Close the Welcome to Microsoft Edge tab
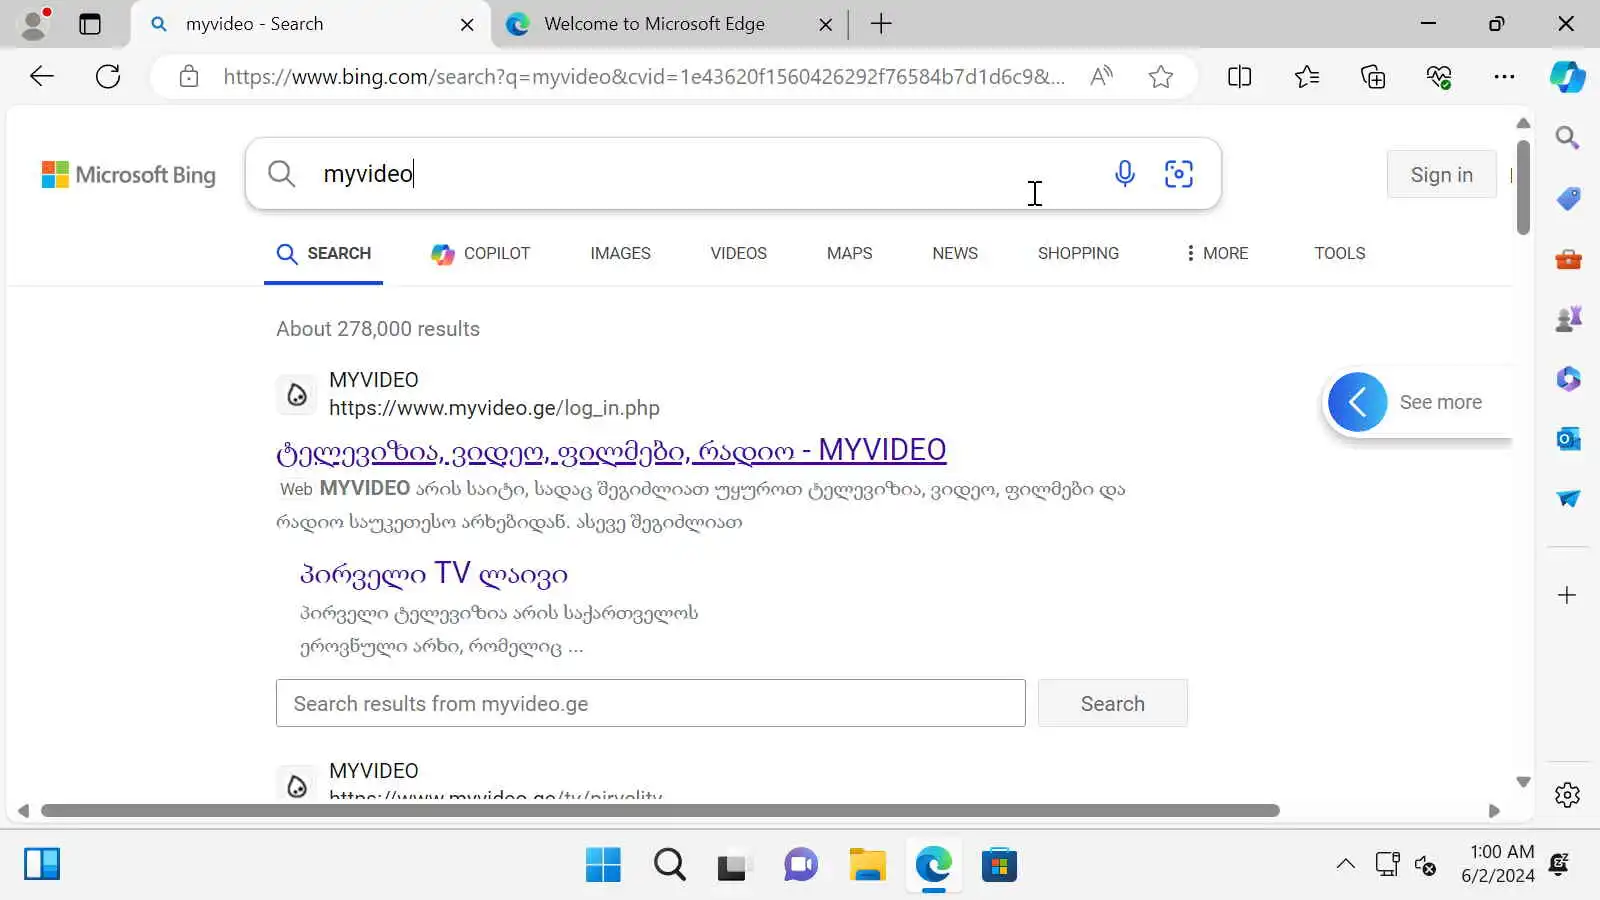The width and height of the screenshot is (1600, 900). [x=825, y=25]
